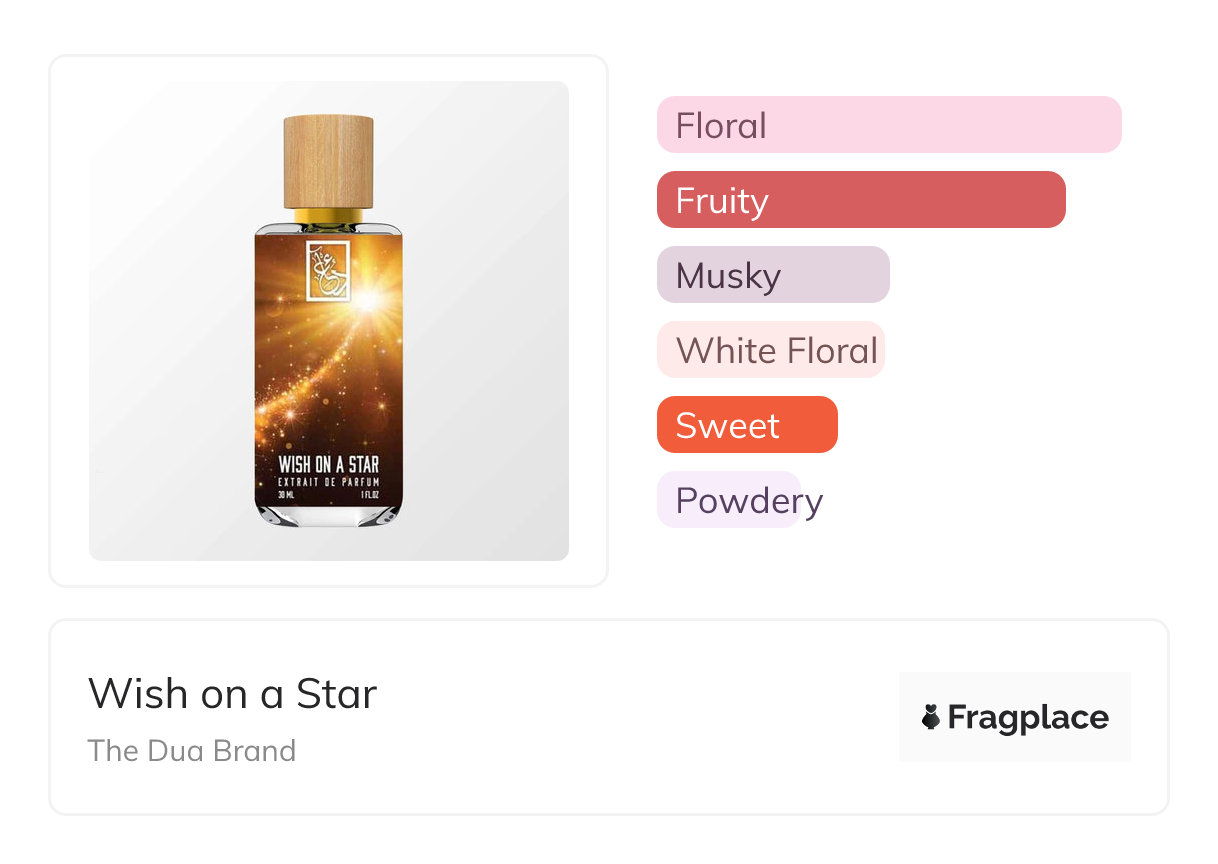Image resolution: width=1218 pixels, height=864 pixels.
Task: Click the bright starburst on the bottle label
Action: pyautogui.click(x=365, y=297)
